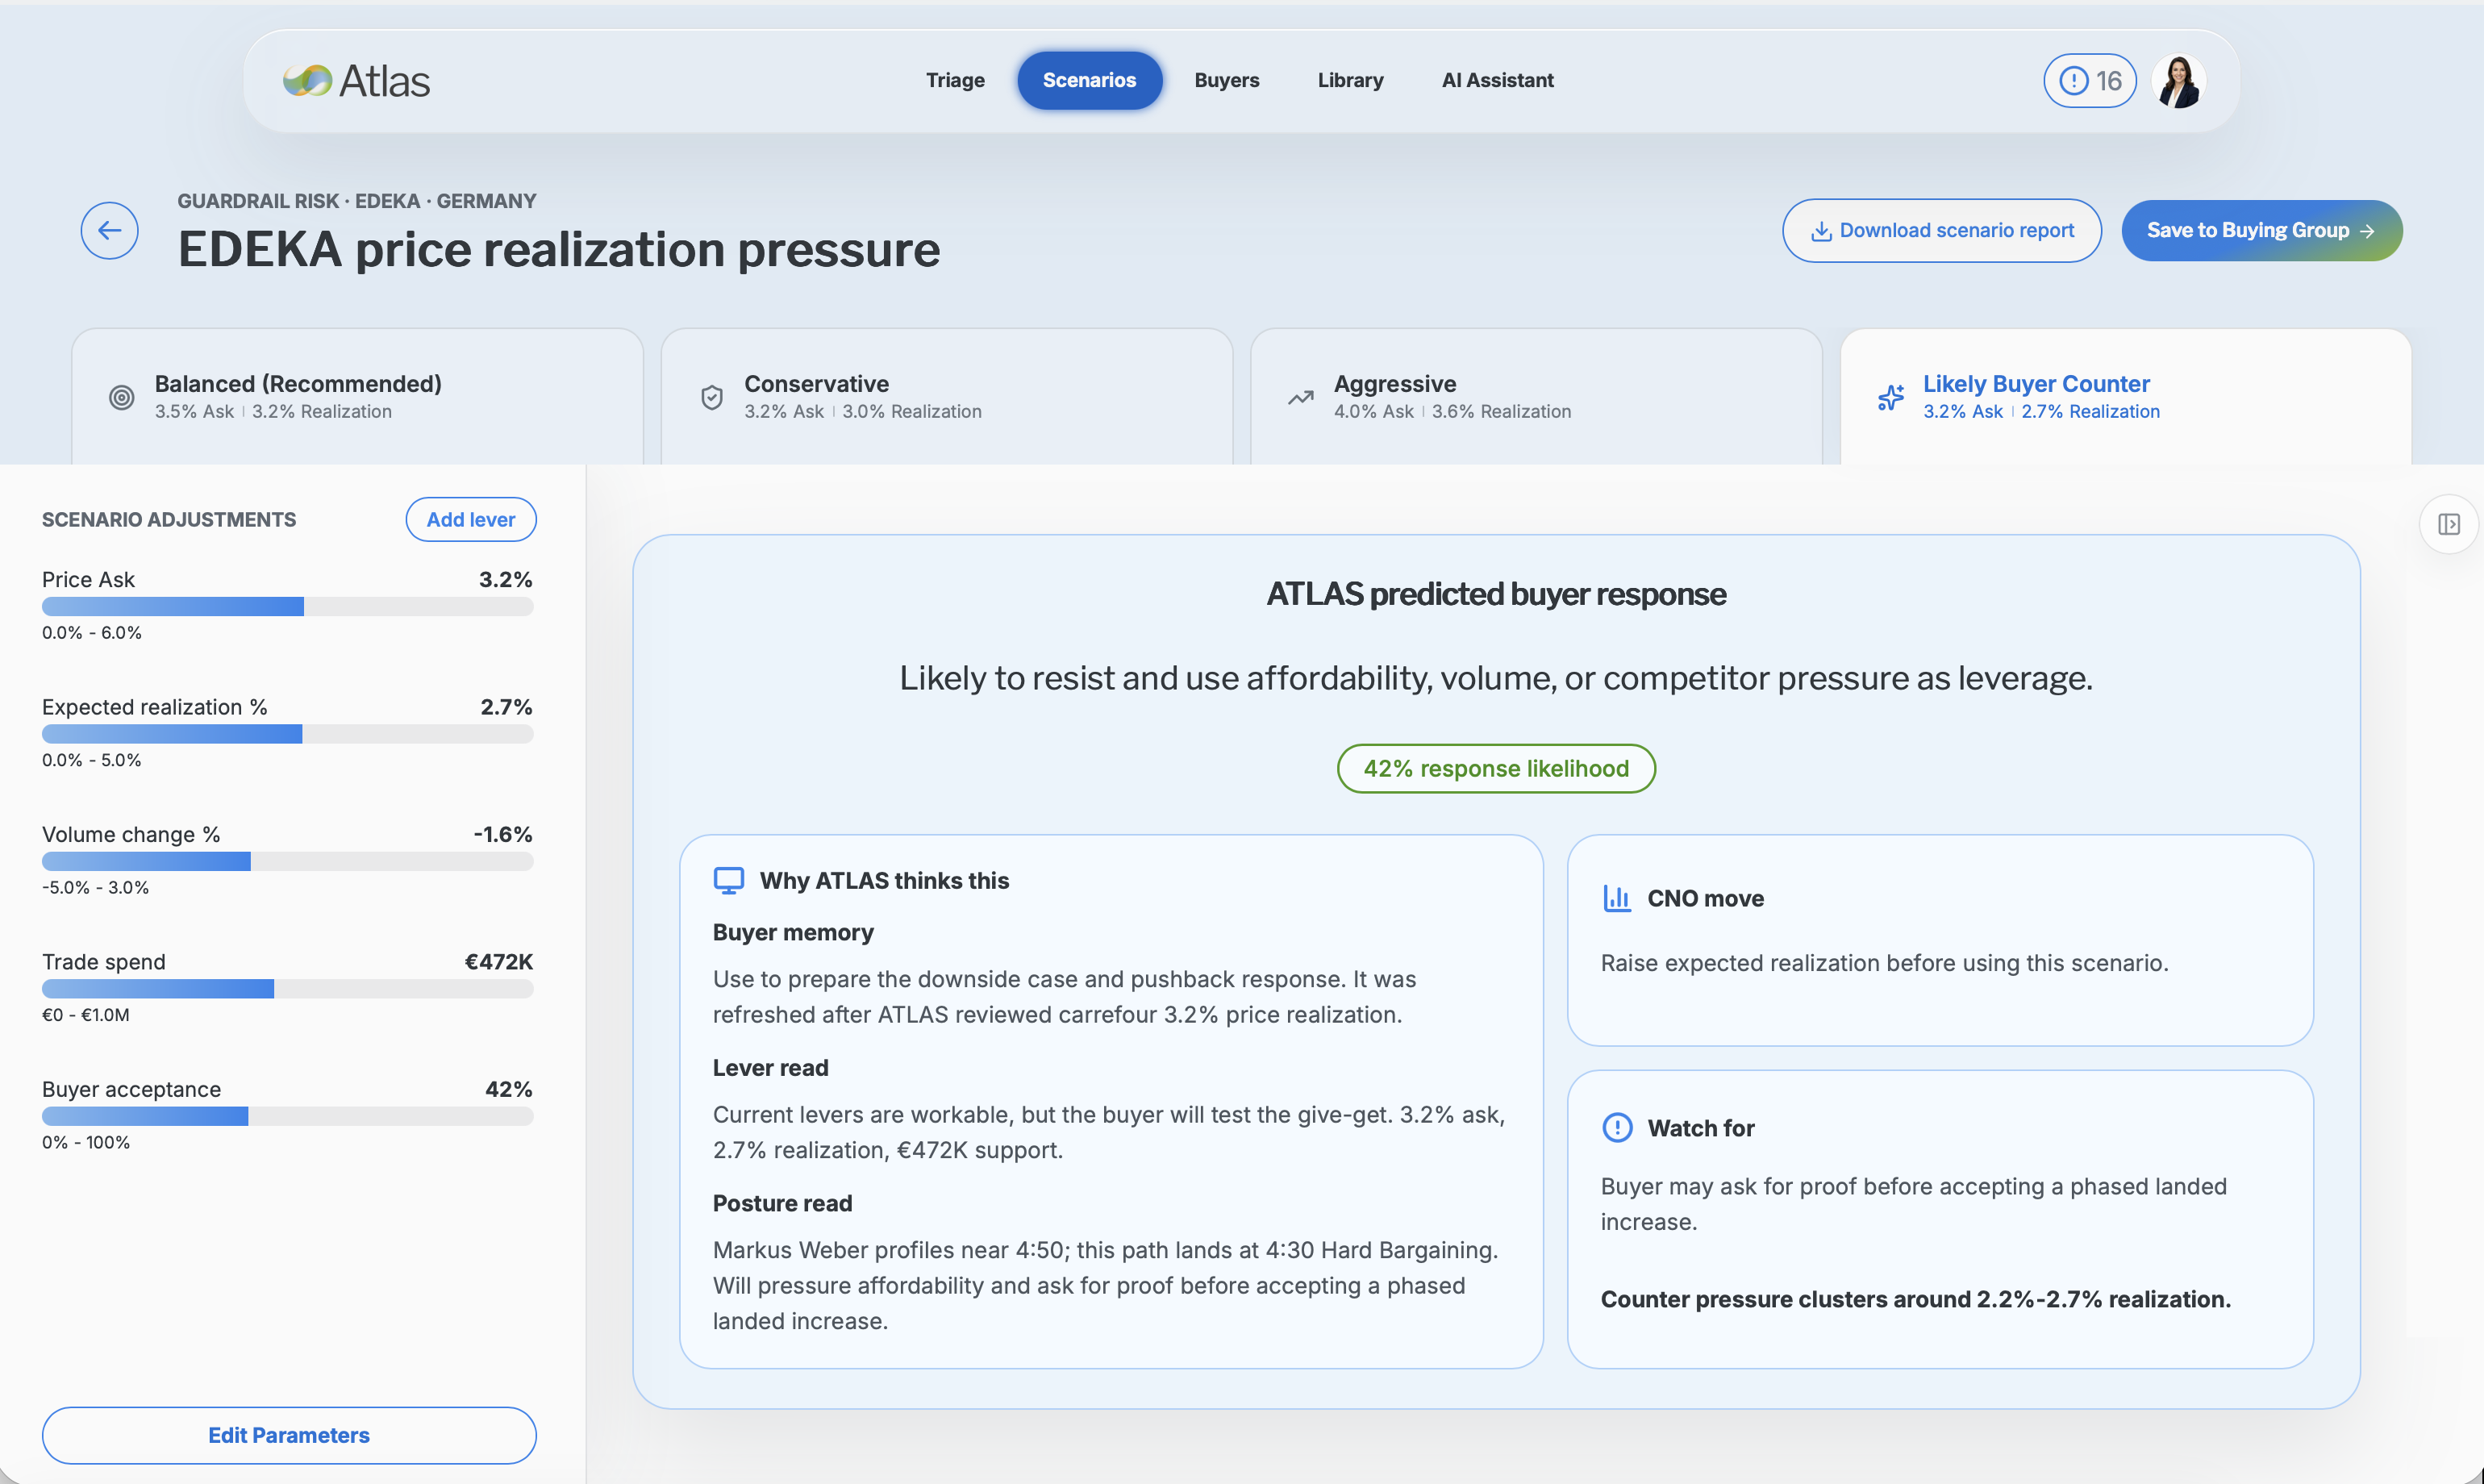Adjust the Price Ask slider
The width and height of the screenshot is (2484, 1484).
tap(288, 607)
